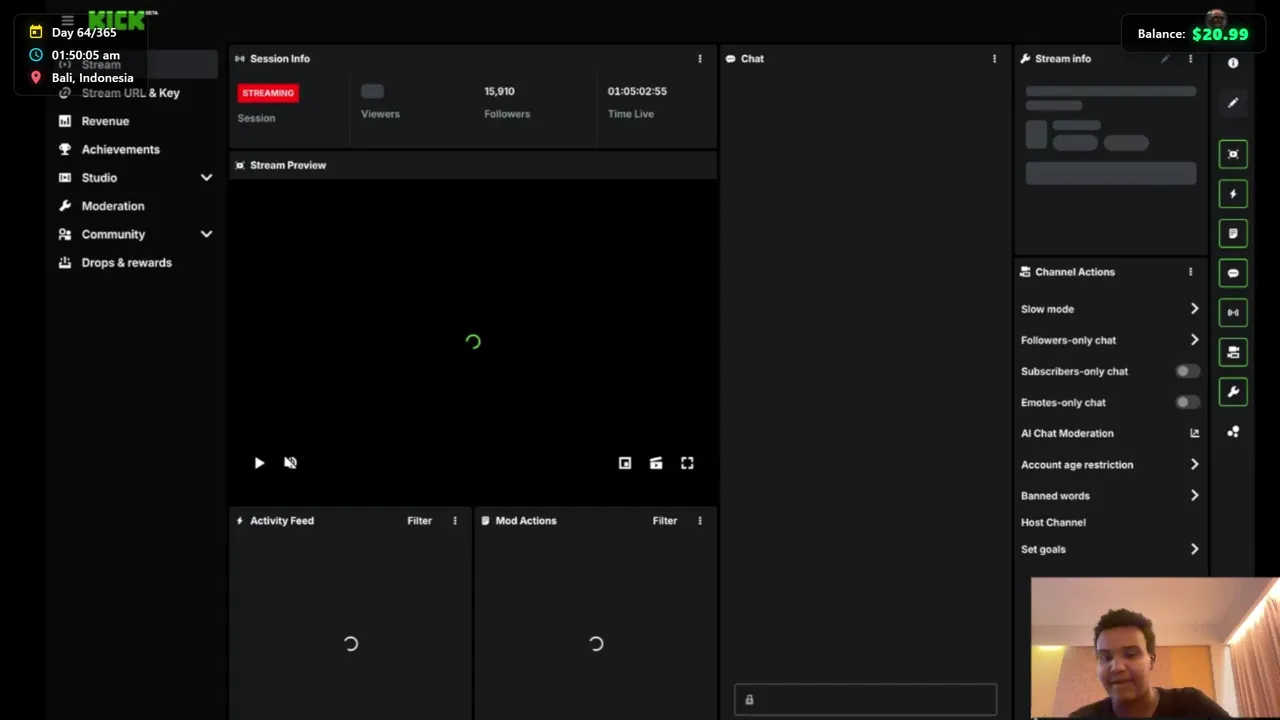Open the Activity Feed Filter
The width and height of the screenshot is (1280, 720).
click(x=419, y=521)
